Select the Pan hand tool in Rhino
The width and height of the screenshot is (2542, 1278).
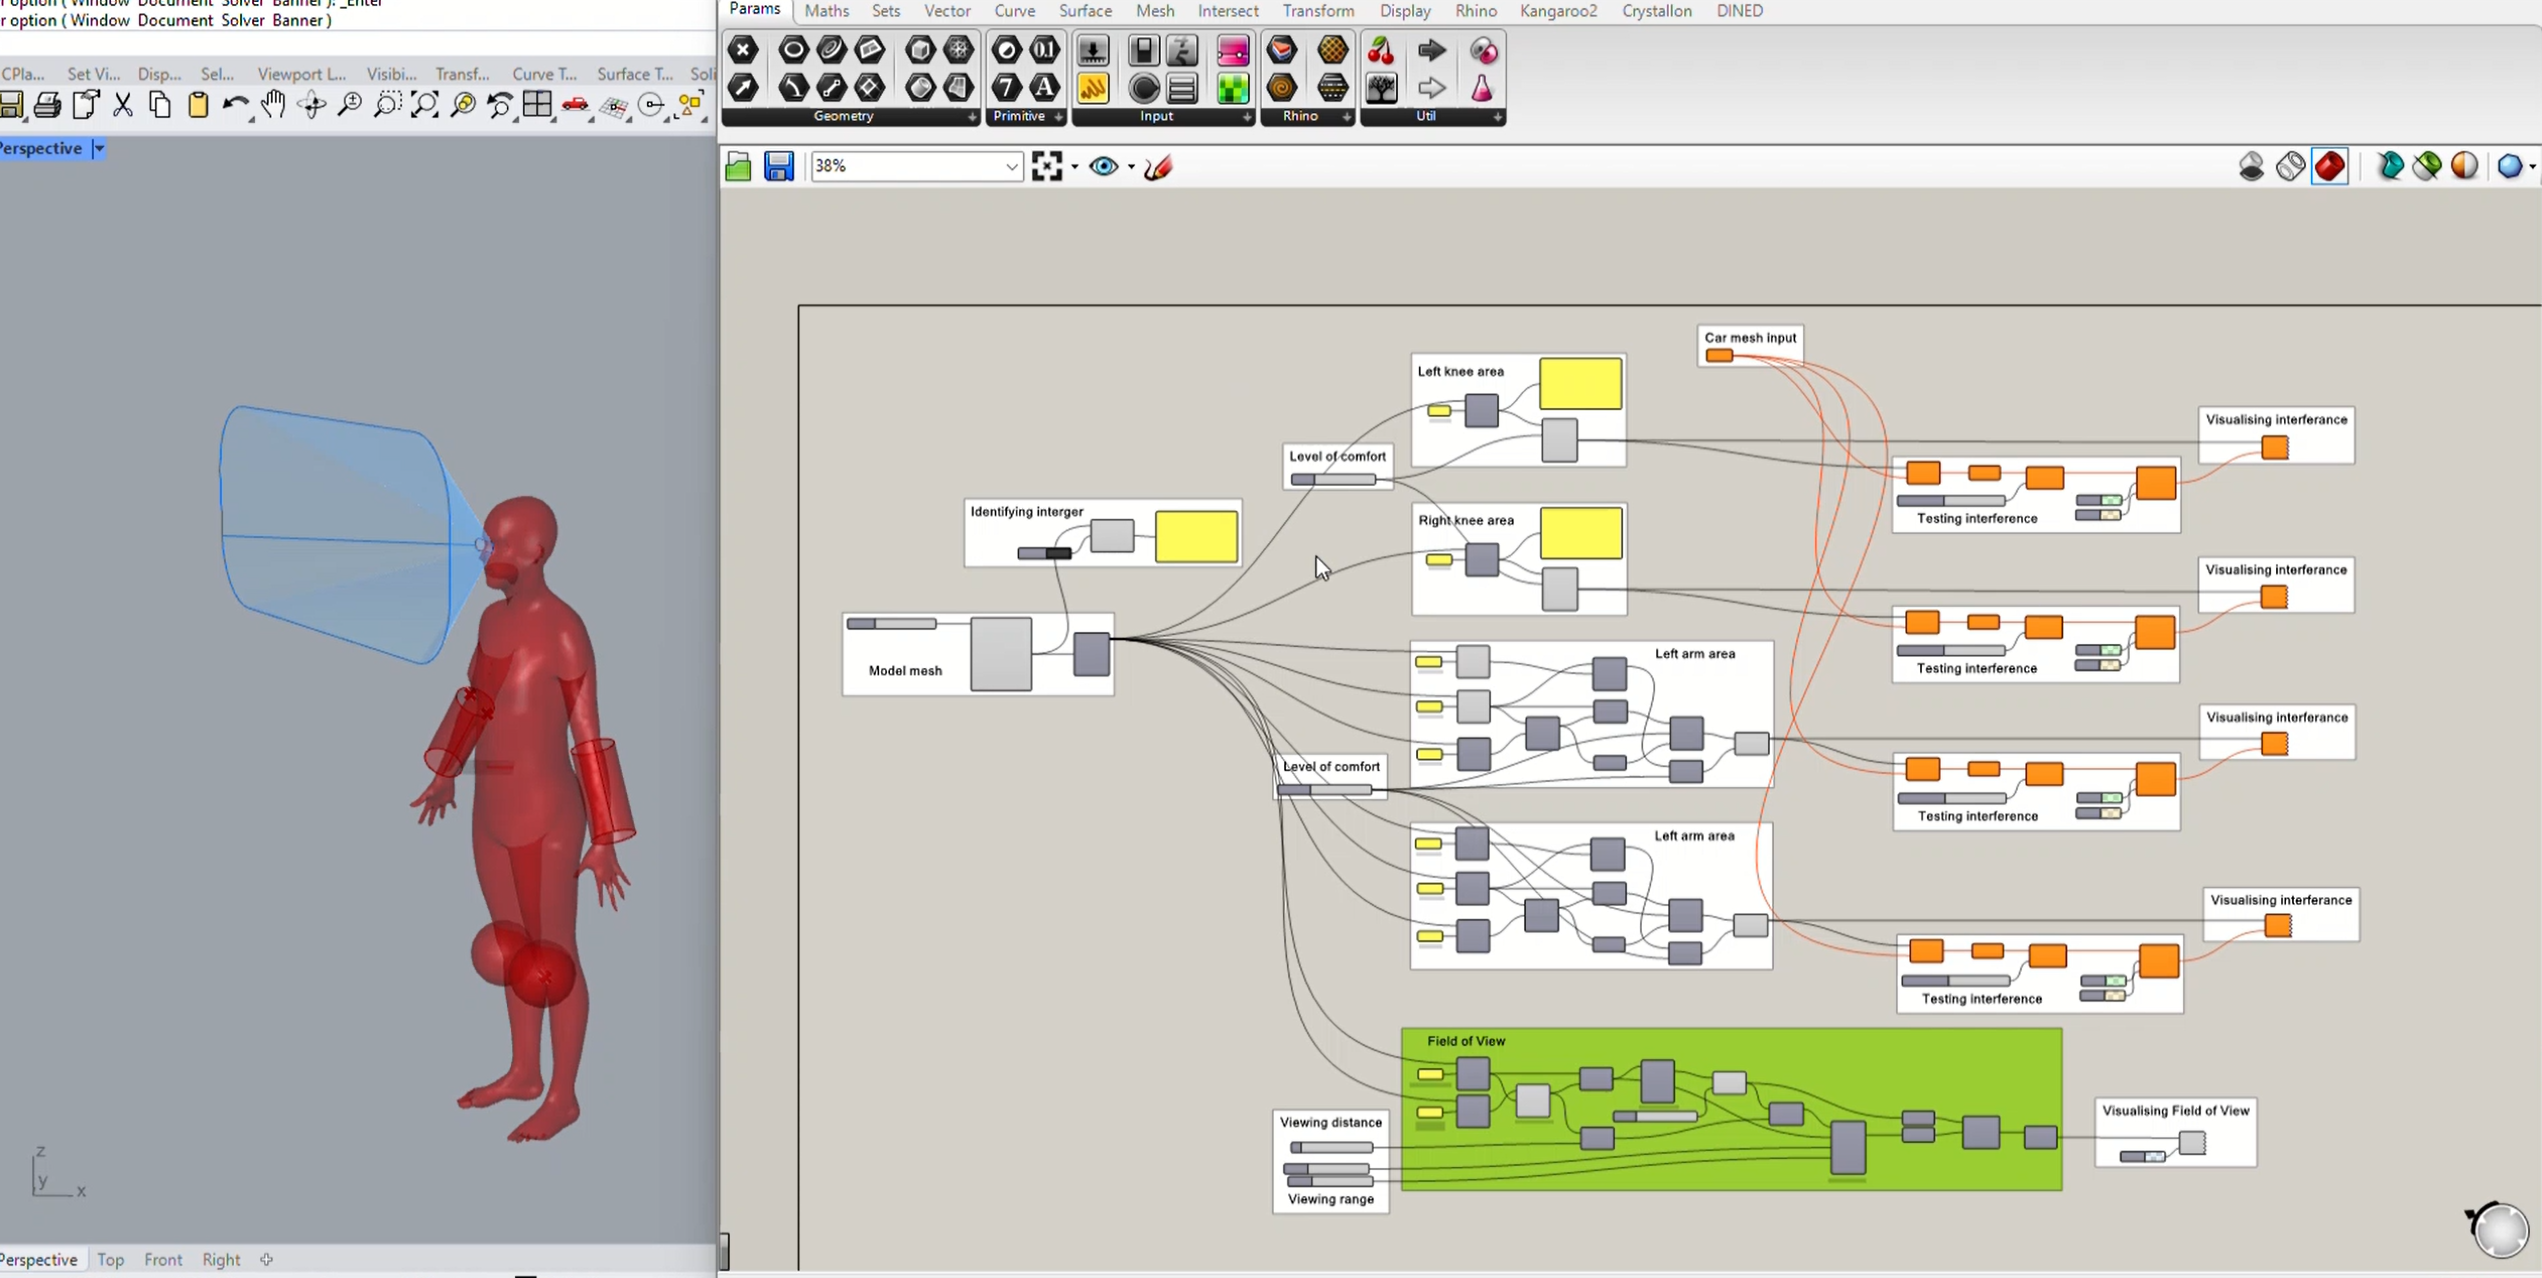[272, 104]
